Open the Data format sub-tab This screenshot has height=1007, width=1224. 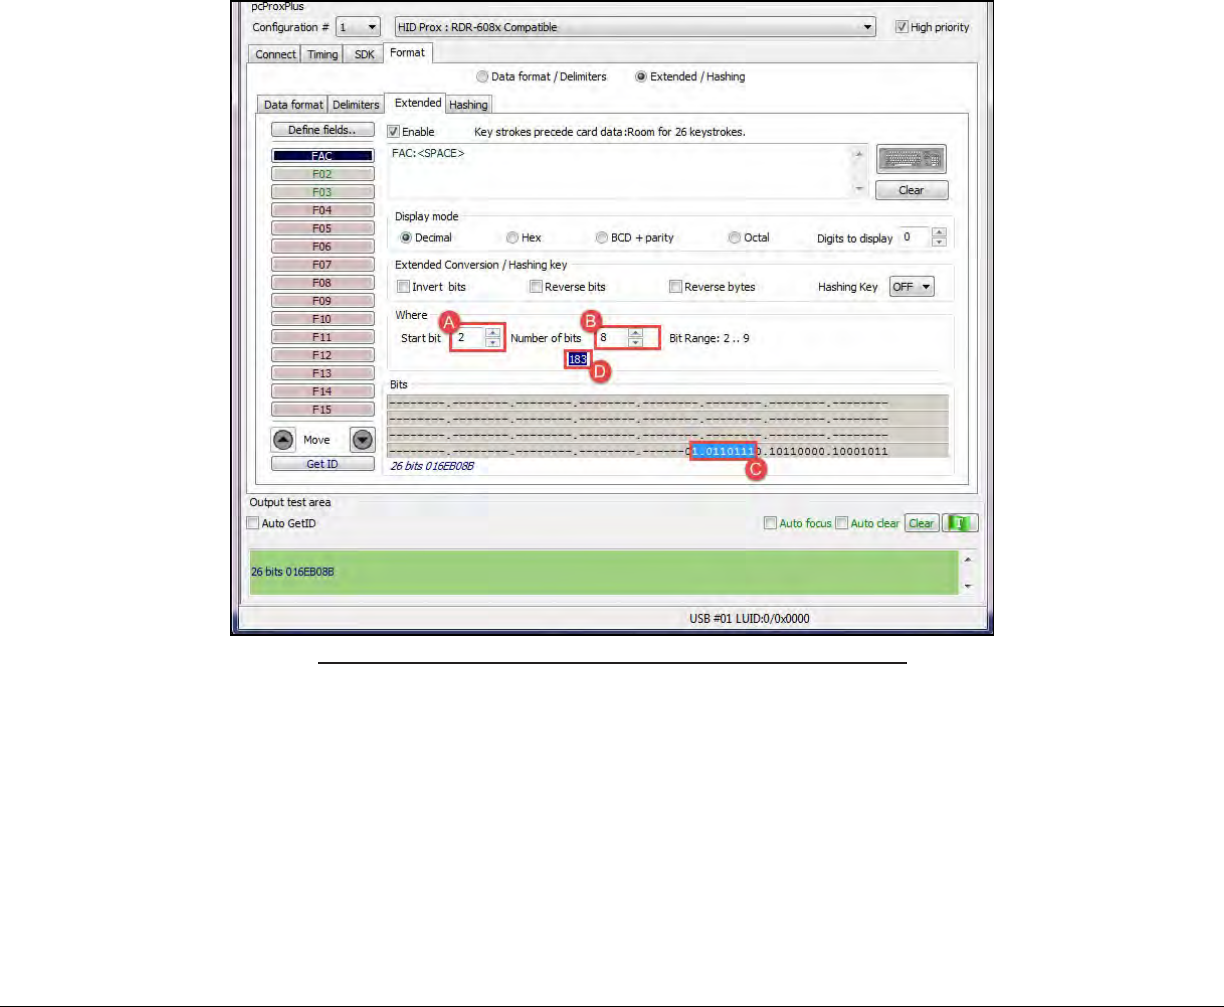click(x=293, y=104)
